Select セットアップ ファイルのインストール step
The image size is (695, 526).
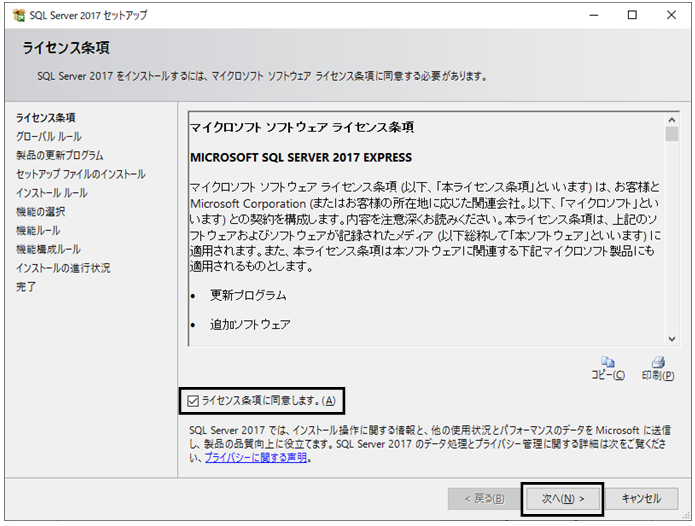tap(81, 174)
